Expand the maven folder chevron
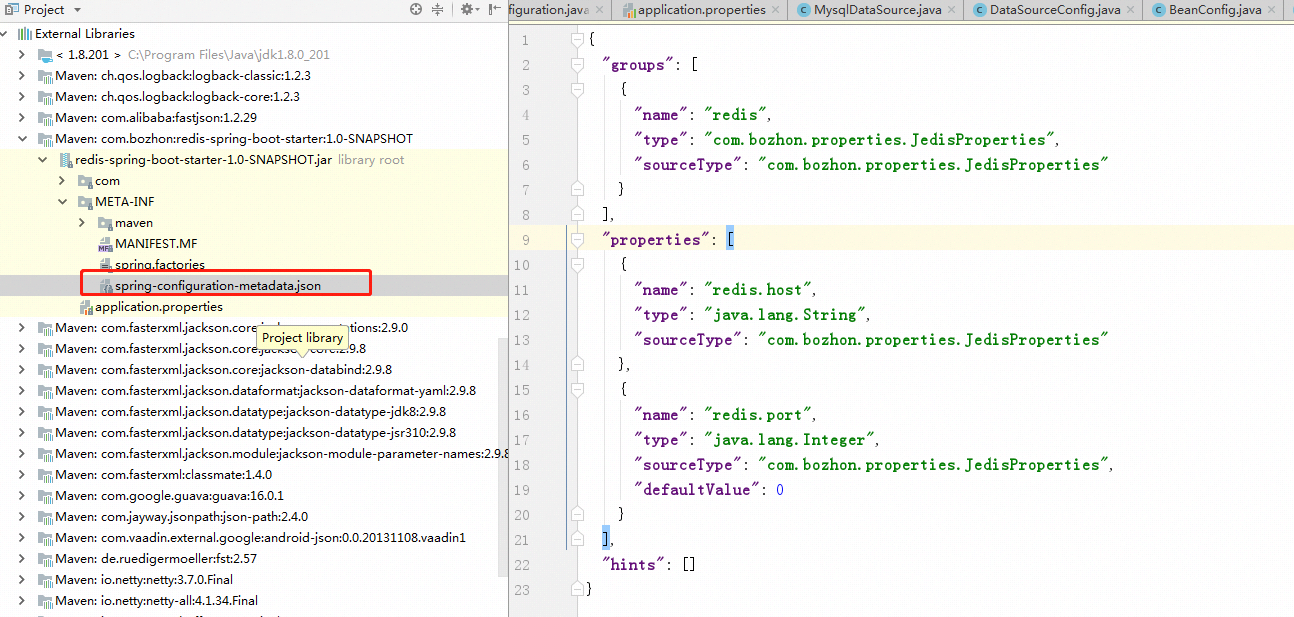The image size is (1294, 617). [82, 223]
